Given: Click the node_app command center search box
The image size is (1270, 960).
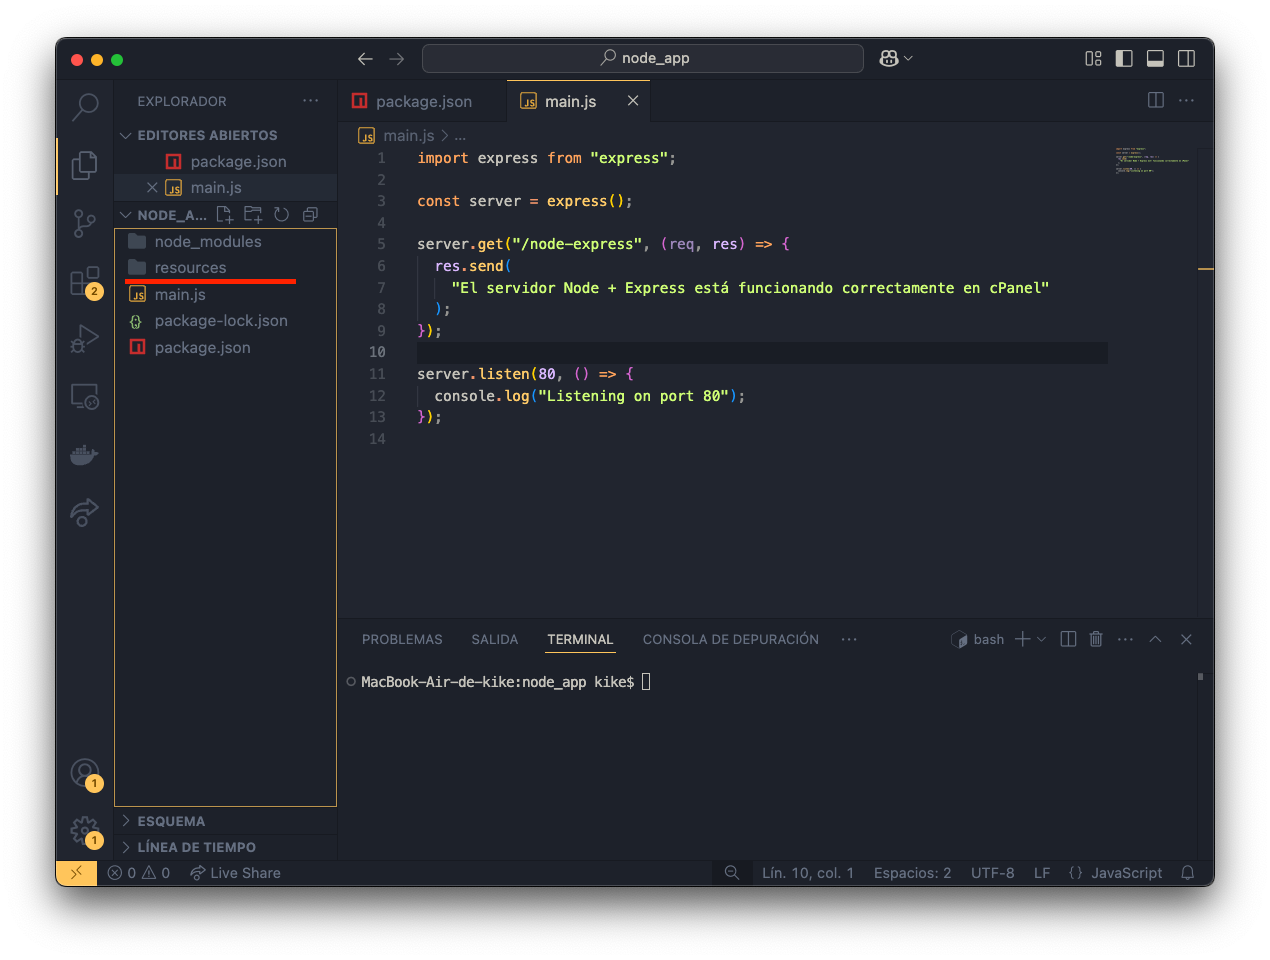Looking at the screenshot, I should (643, 58).
